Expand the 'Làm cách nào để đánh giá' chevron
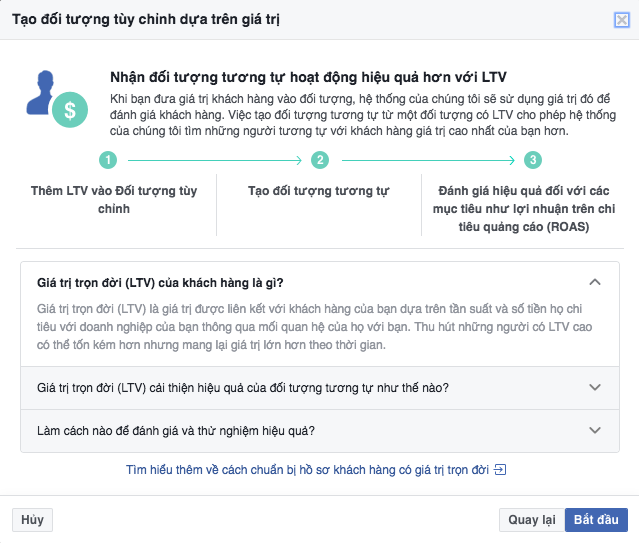639x543 pixels. 596,431
